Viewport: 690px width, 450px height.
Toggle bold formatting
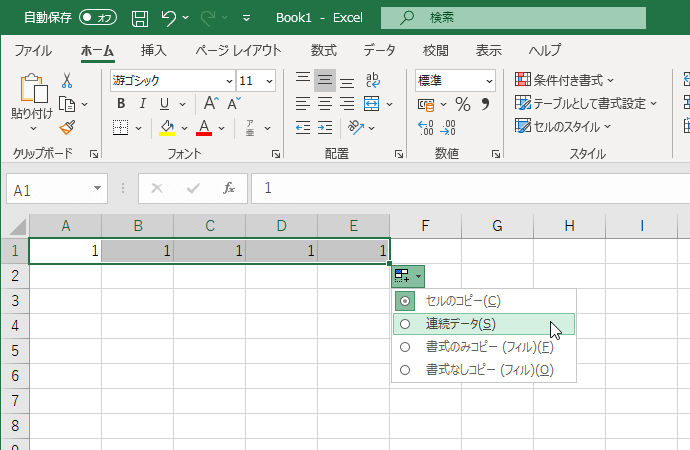(x=120, y=103)
